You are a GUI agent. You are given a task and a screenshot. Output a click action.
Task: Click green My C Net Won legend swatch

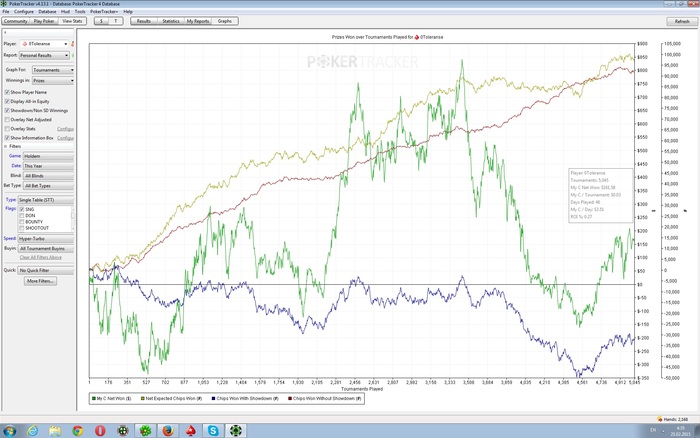[94, 398]
